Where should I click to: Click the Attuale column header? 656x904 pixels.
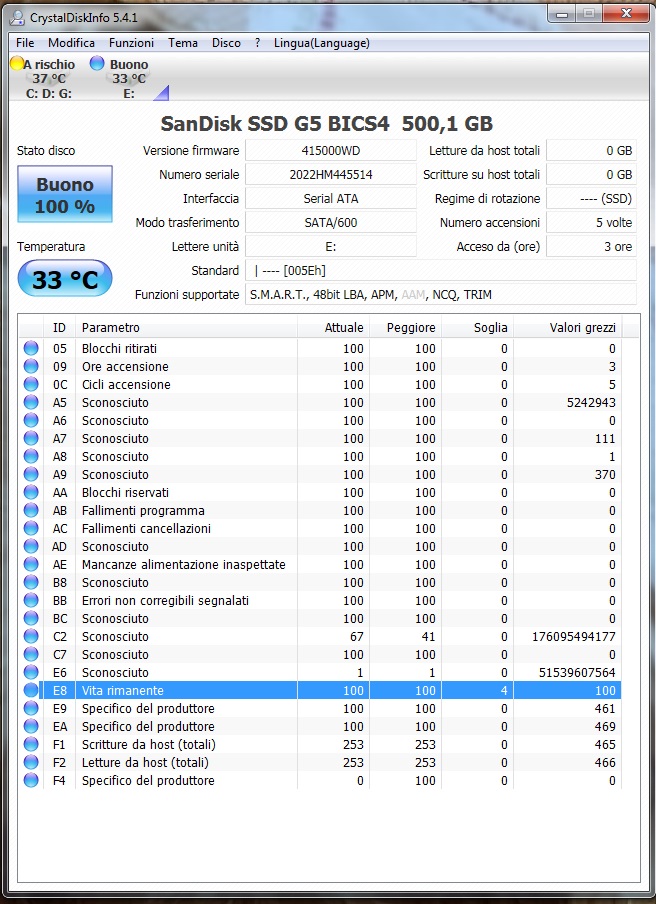[333, 327]
